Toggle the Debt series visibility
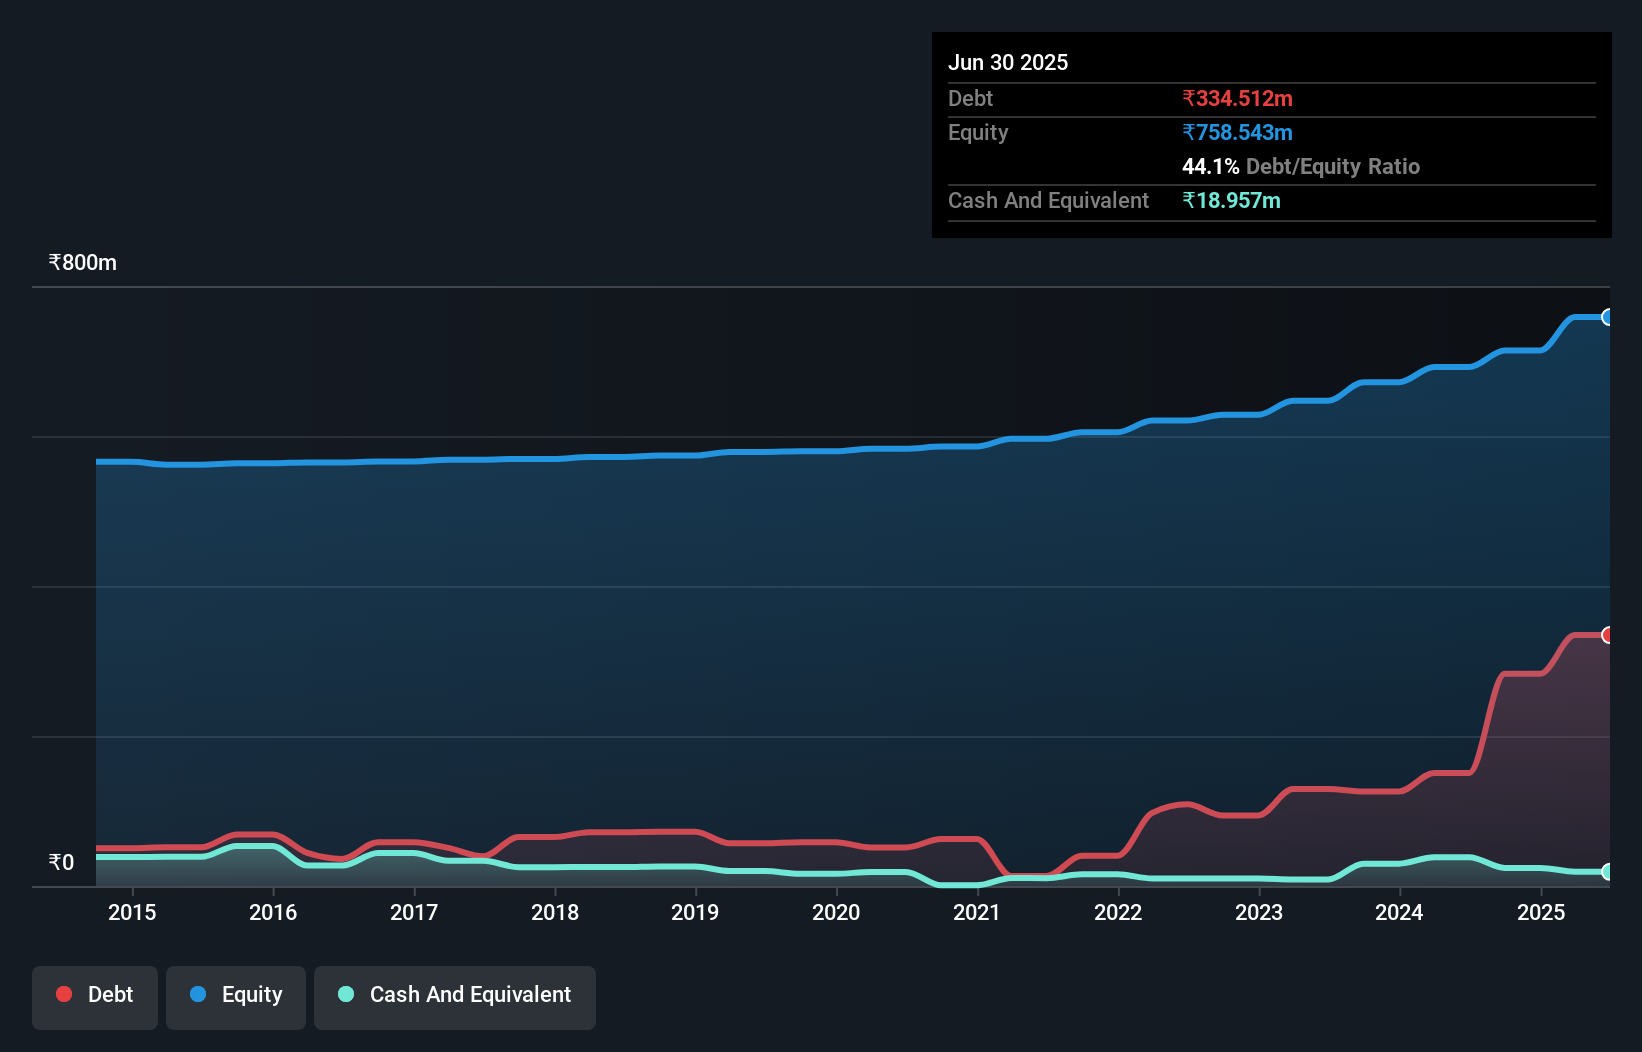 [95, 996]
